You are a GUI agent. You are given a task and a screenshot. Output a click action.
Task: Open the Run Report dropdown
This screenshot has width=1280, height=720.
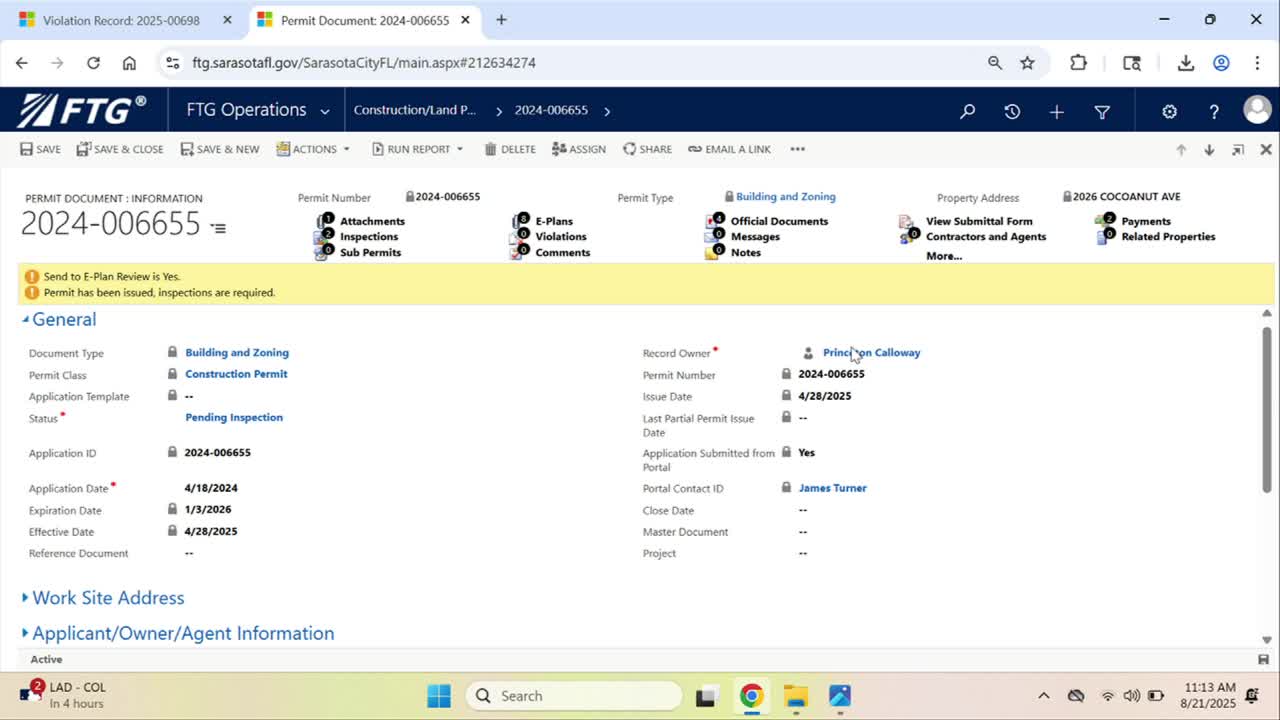(x=418, y=149)
